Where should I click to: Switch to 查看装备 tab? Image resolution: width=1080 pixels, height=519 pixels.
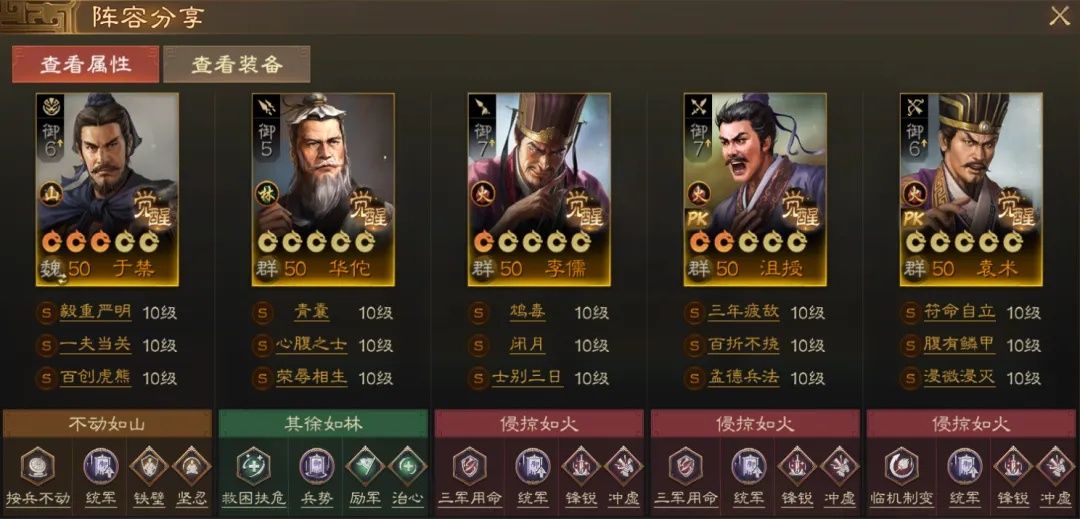[x=237, y=65]
